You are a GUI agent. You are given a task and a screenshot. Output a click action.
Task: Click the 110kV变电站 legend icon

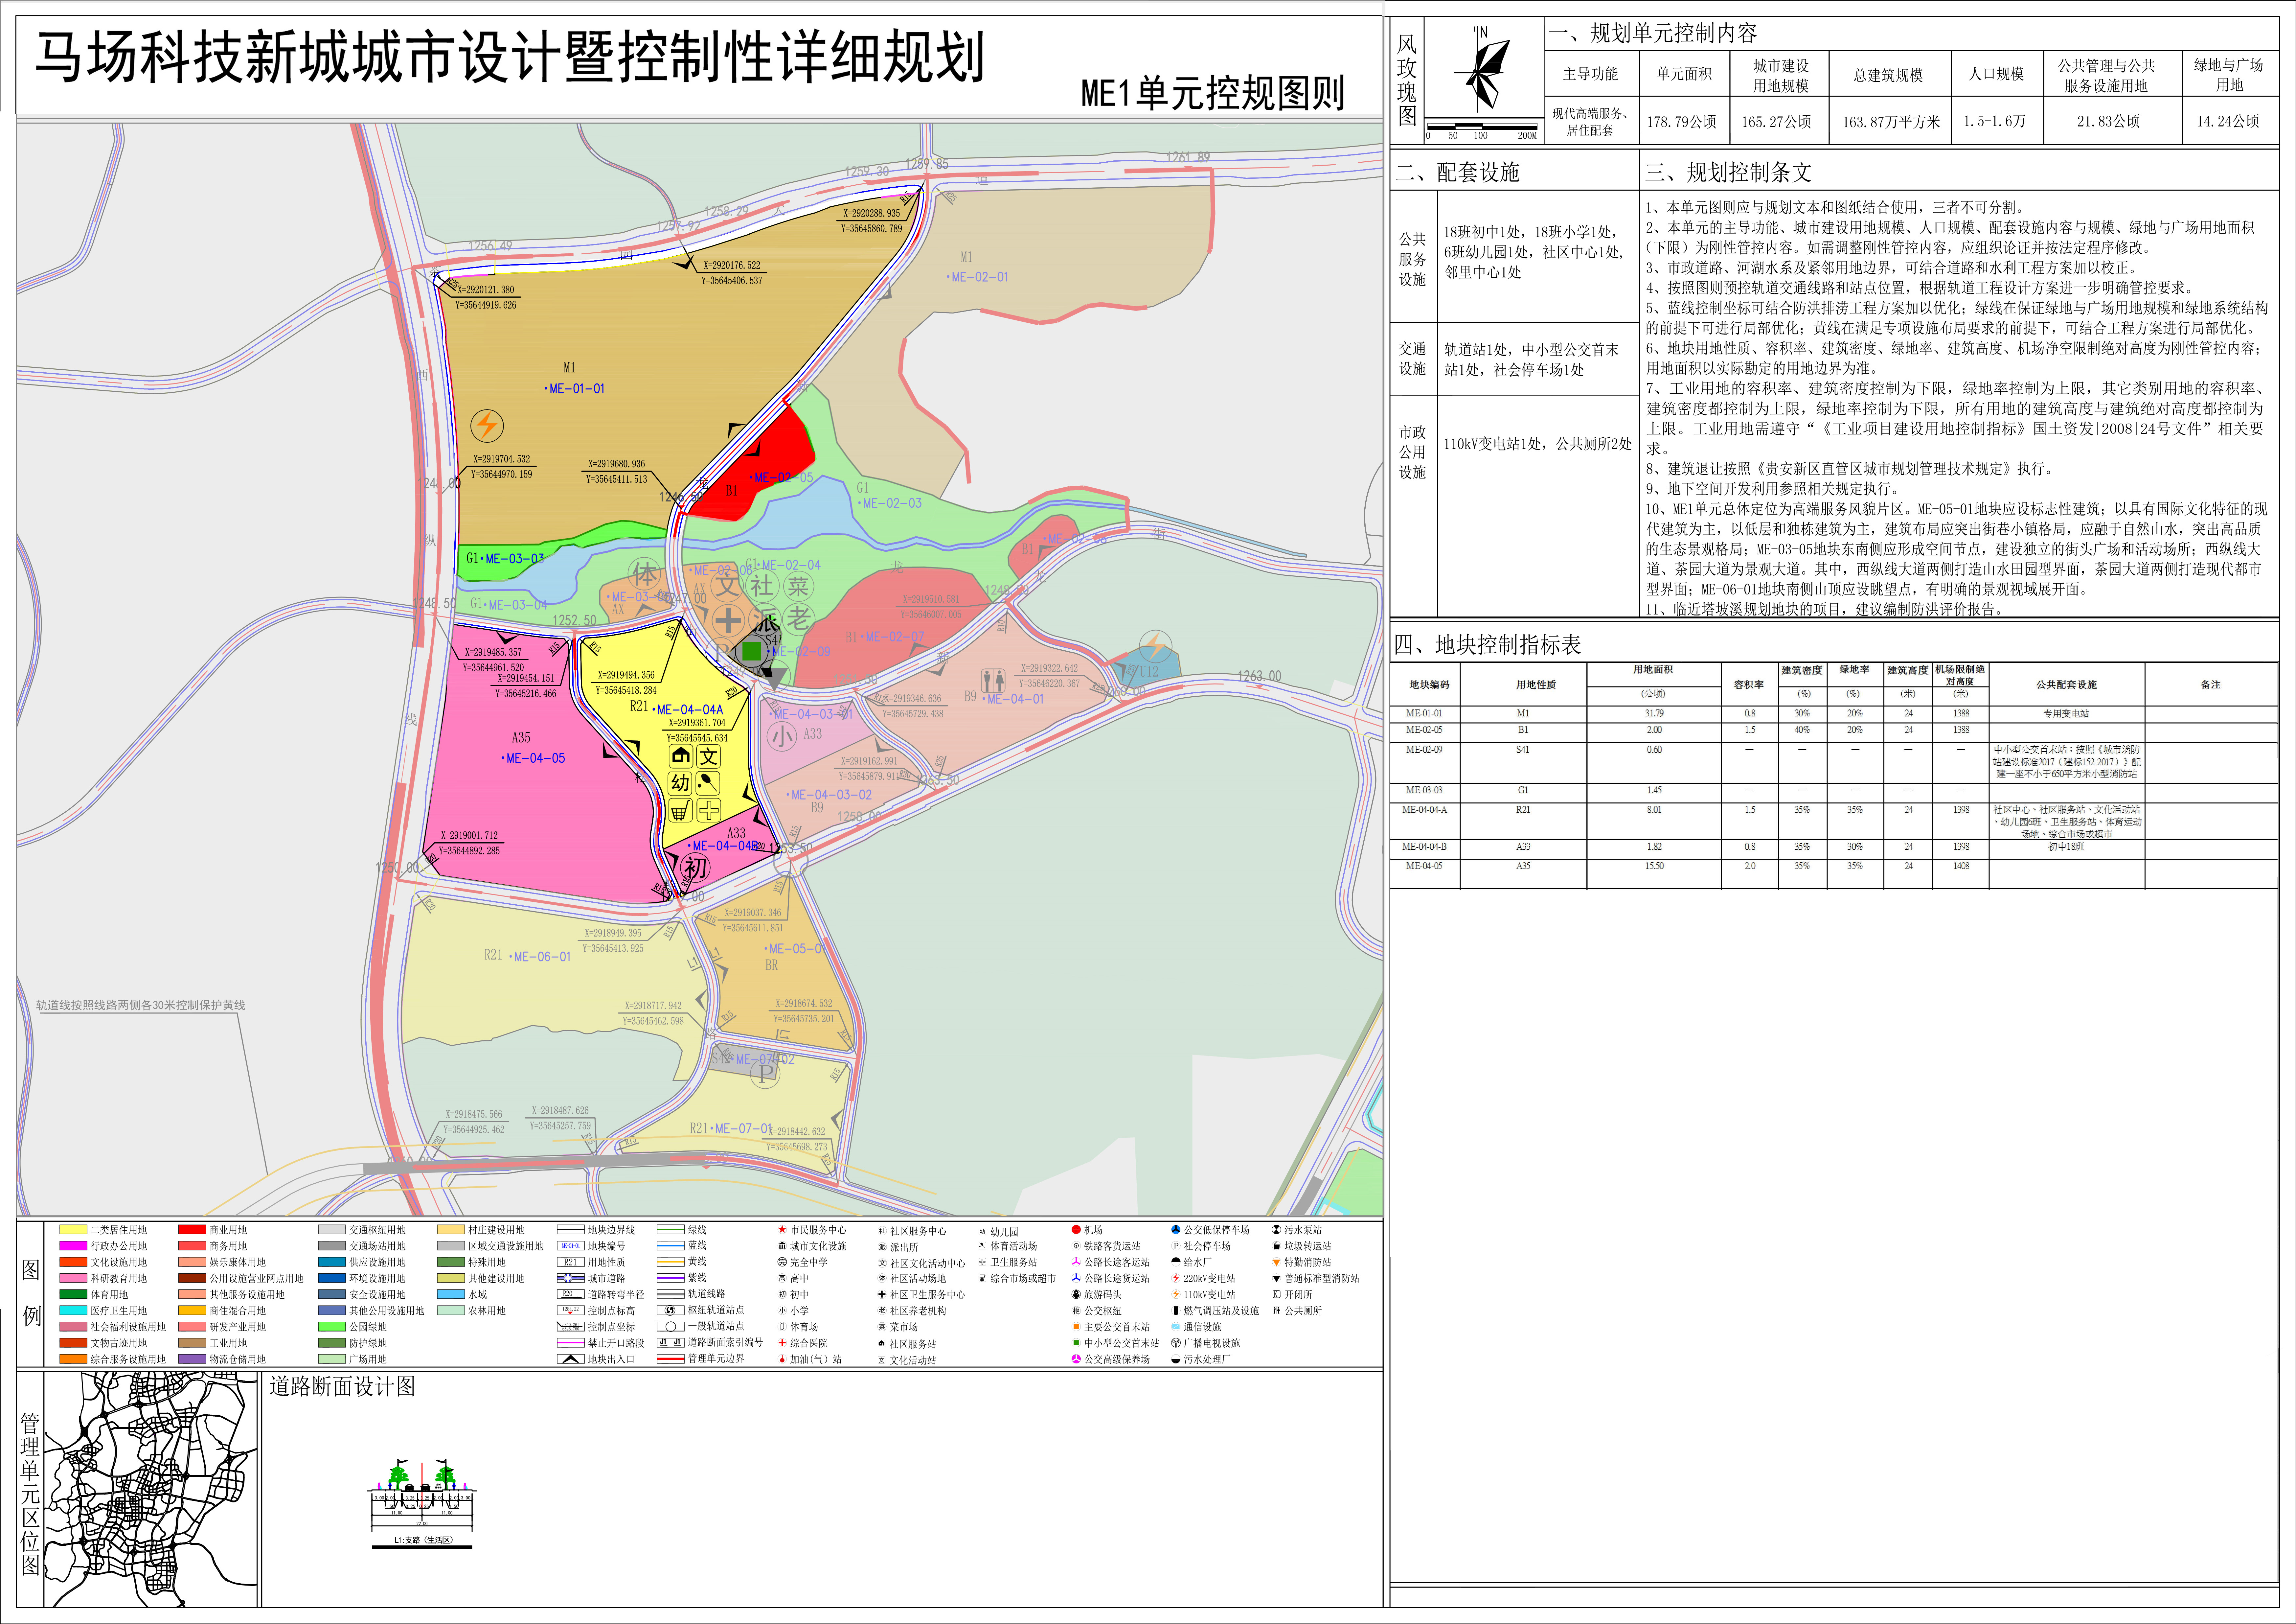1176,1294
